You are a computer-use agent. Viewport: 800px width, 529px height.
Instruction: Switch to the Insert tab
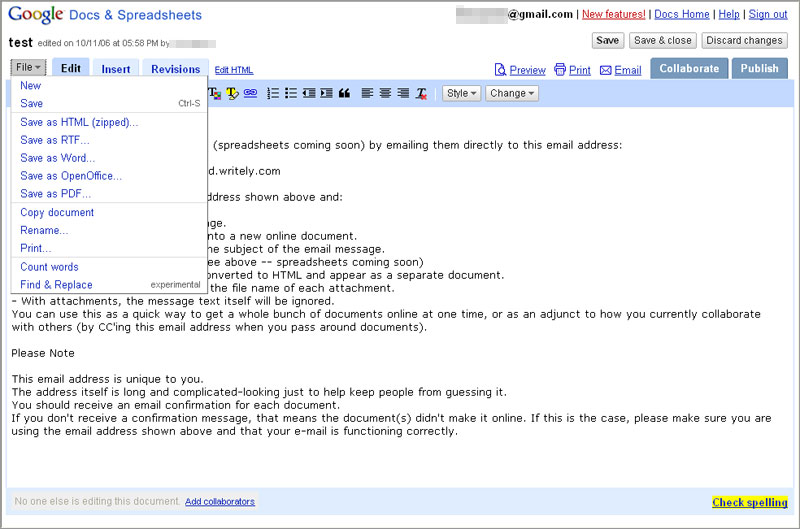[x=116, y=69]
